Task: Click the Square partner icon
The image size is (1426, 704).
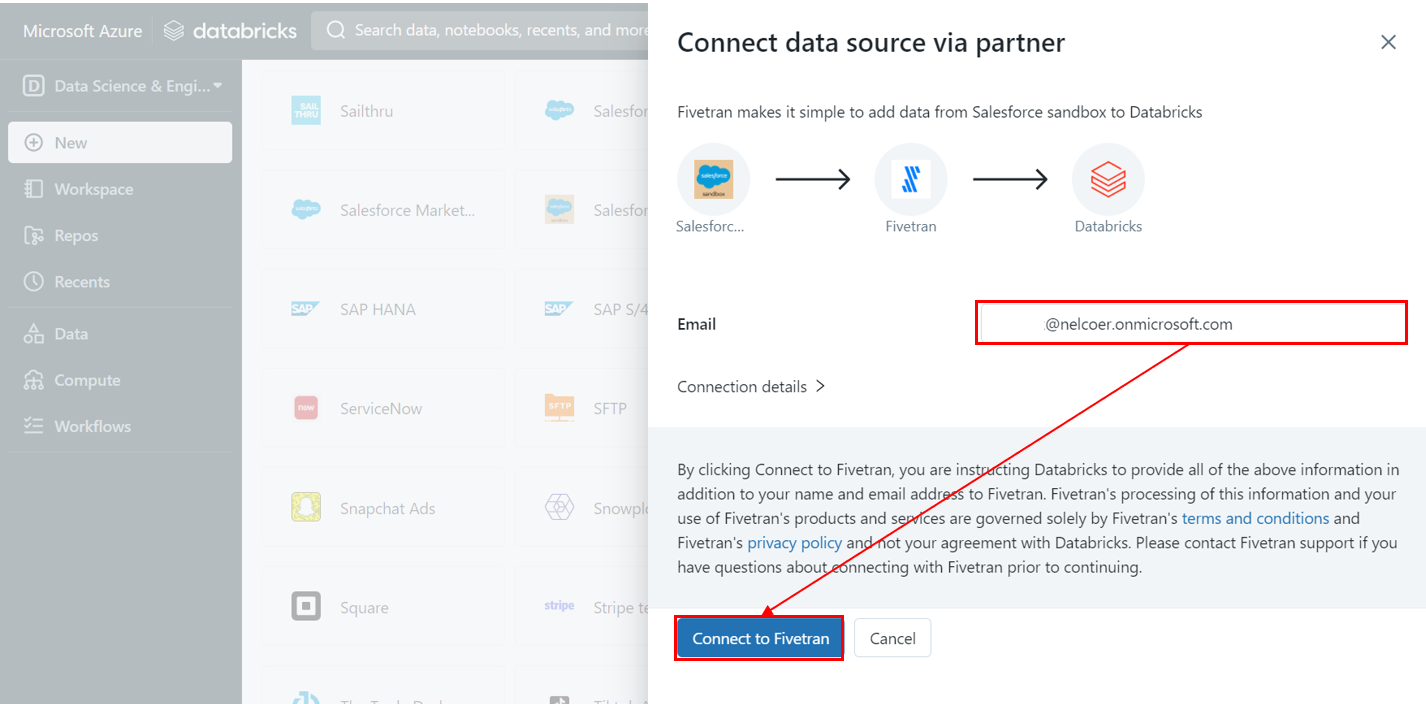Action: pyautogui.click(x=306, y=607)
